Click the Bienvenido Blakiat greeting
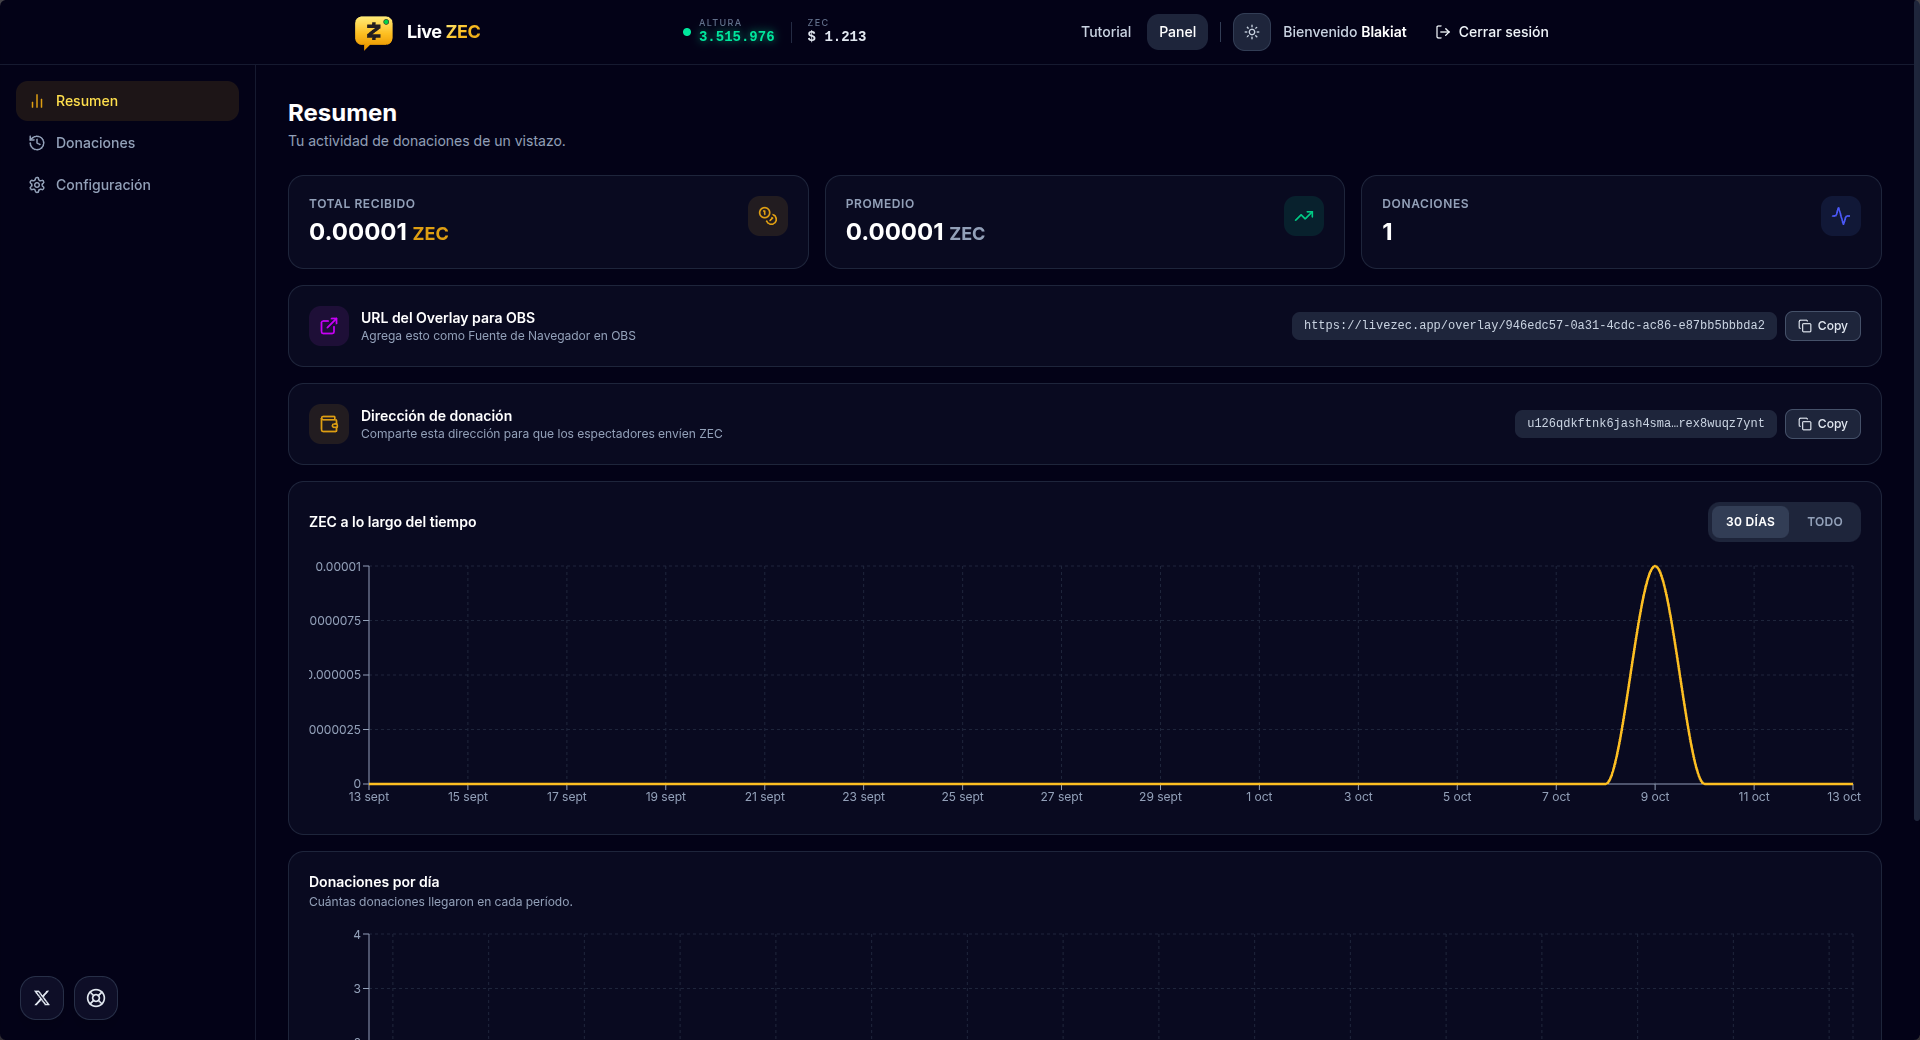 [1344, 32]
